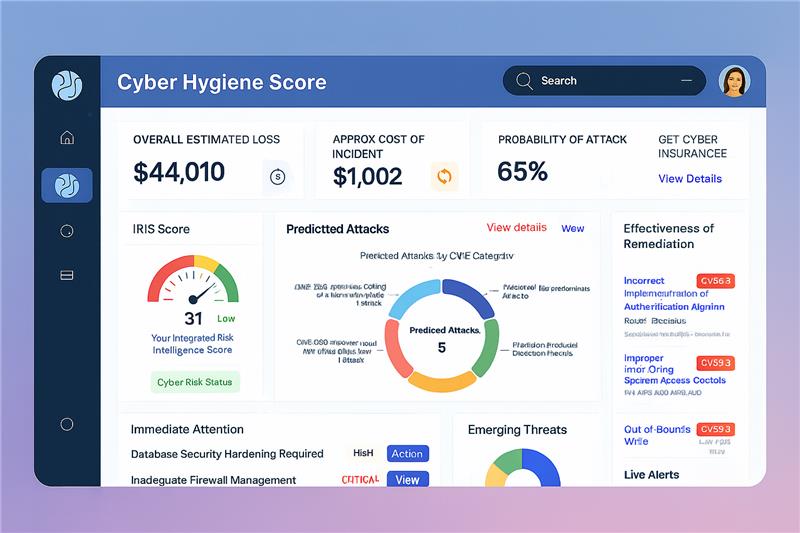Image resolution: width=800 pixels, height=533 pixels.
Task: Select the highlighted dashboard sidebar icon
Action: pyautogui.click(x=67, y=185)
